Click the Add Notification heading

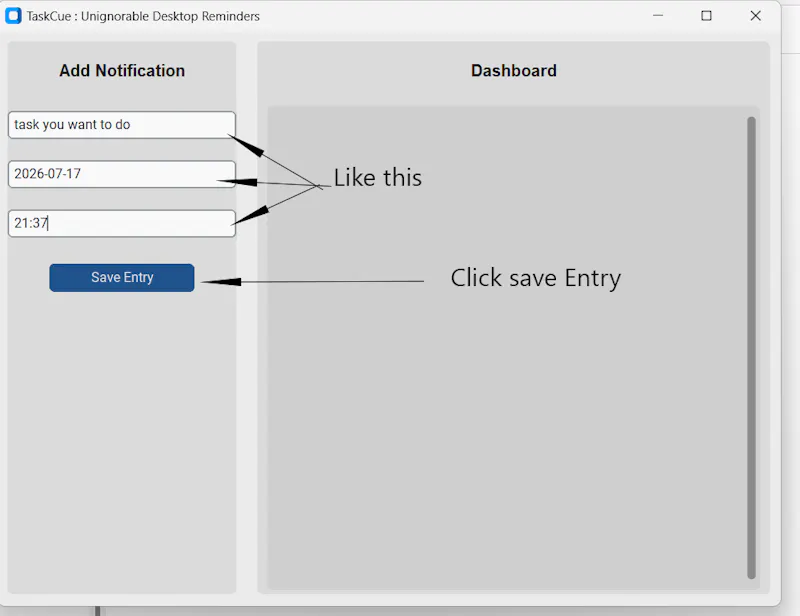[122, 70]
